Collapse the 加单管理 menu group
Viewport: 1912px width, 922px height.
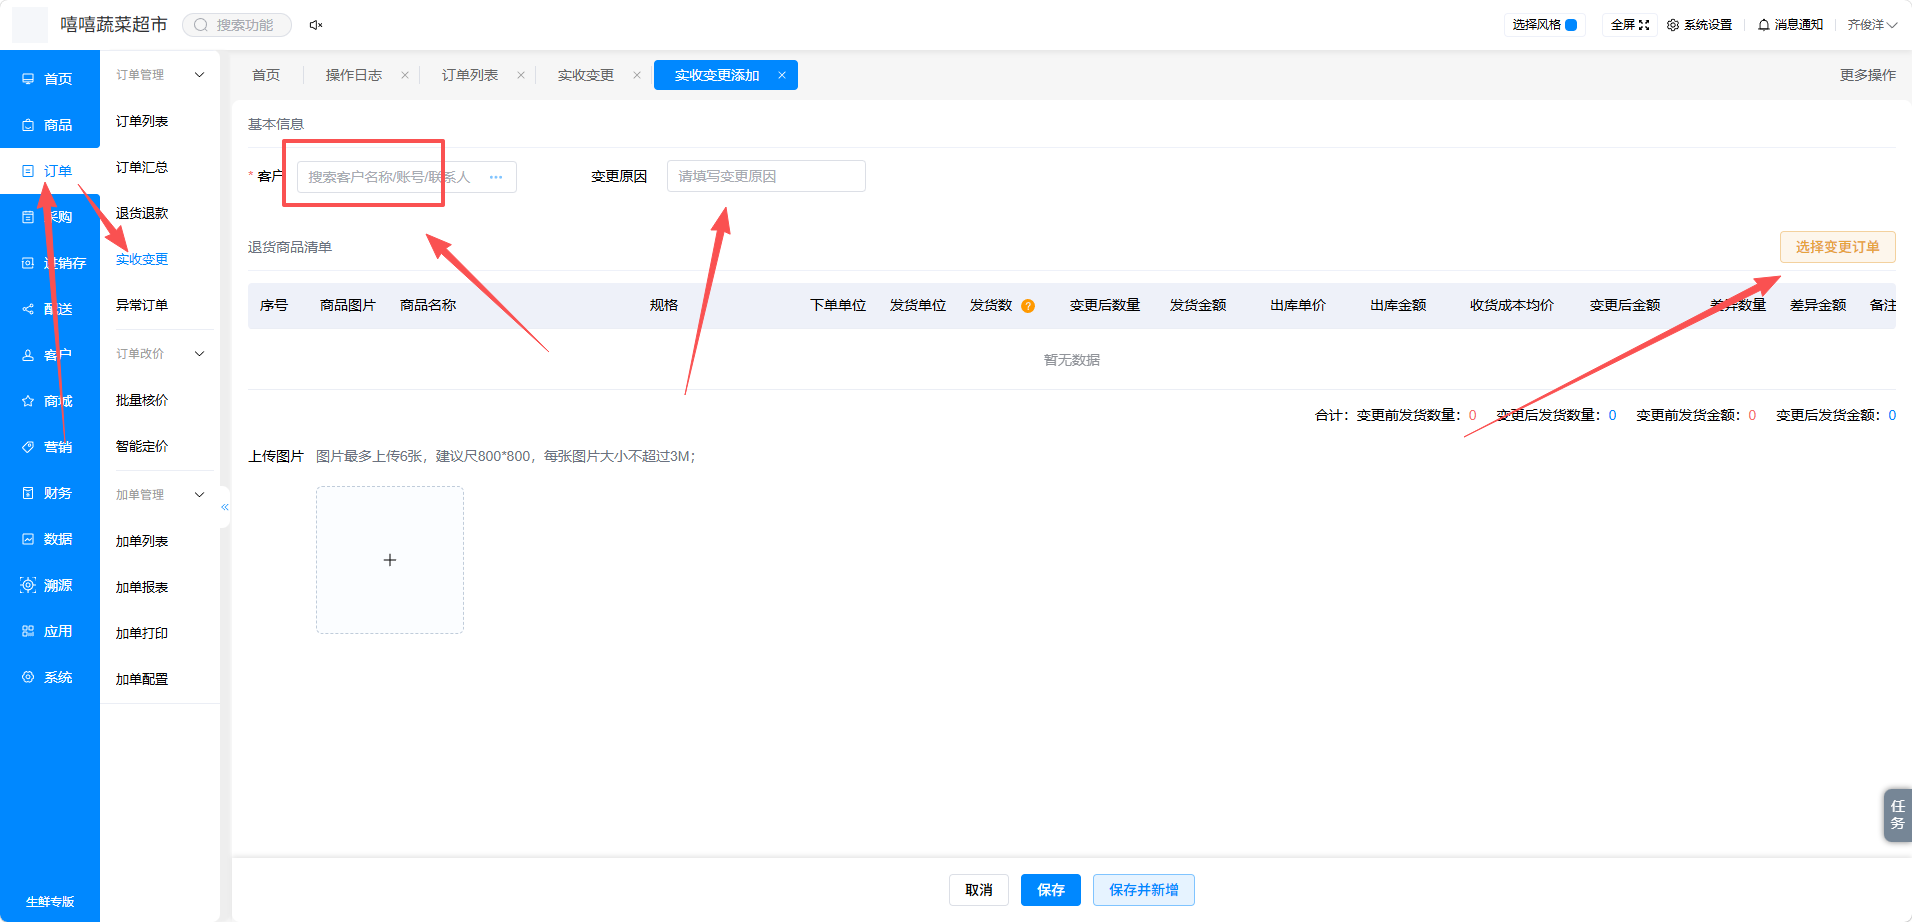click(199, 495)
